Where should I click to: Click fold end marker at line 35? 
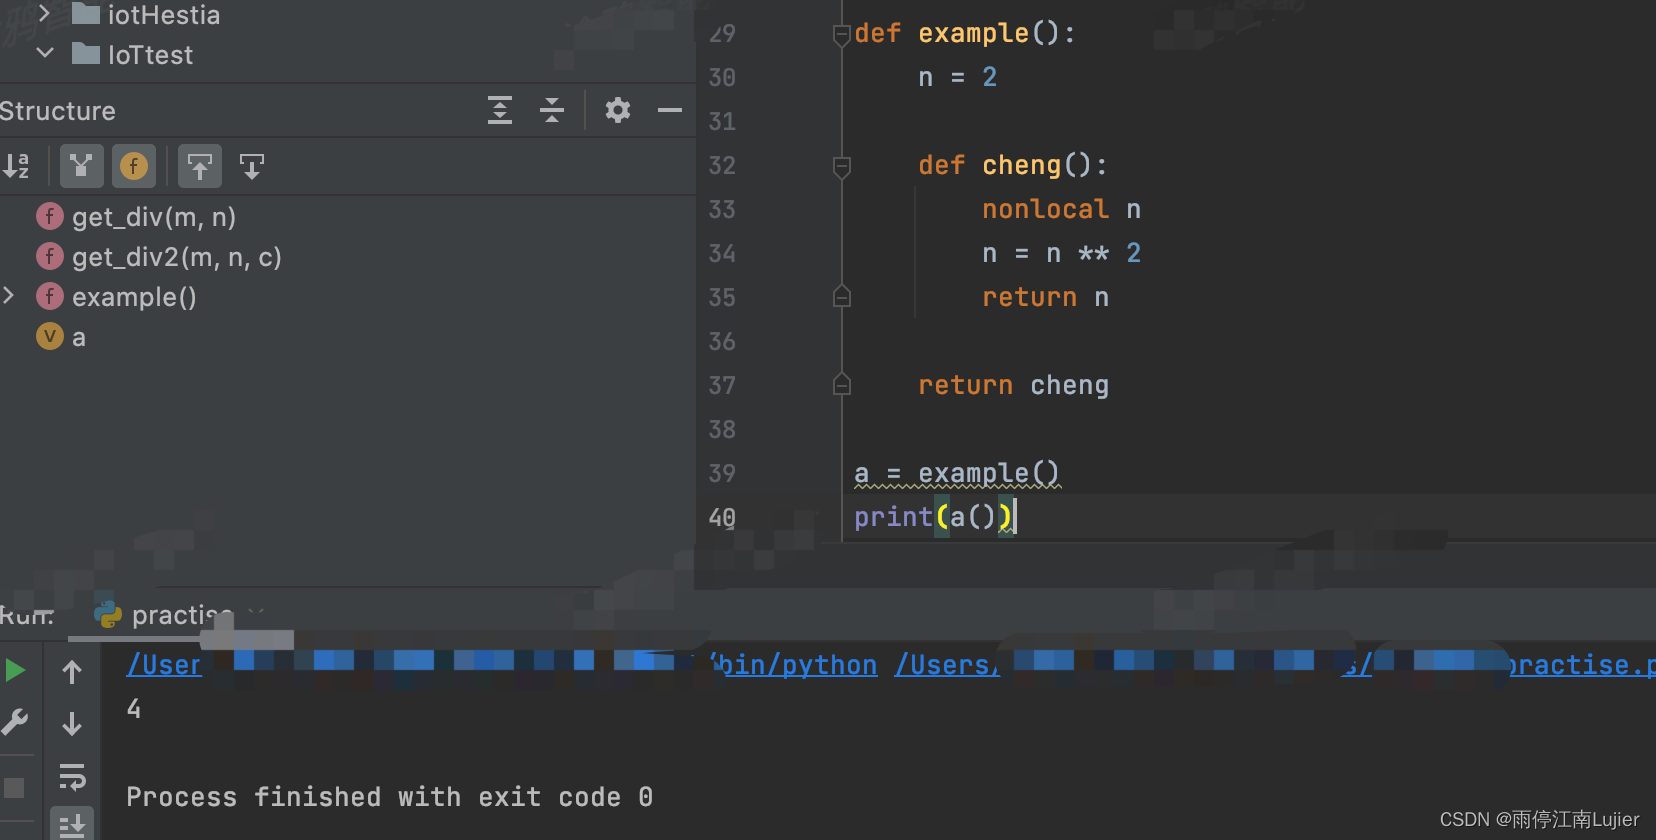842,297
